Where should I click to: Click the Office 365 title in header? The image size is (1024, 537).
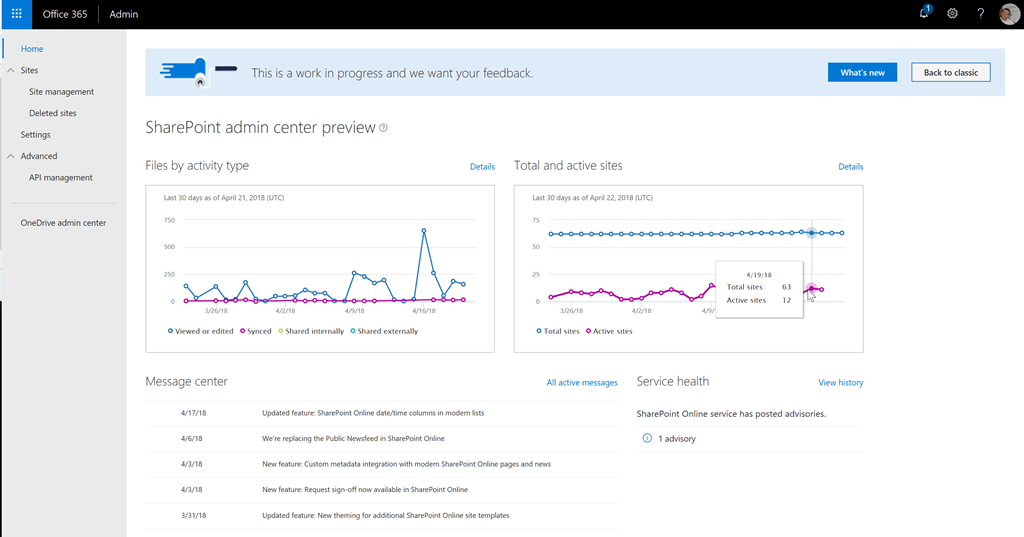click(x=65, y=14)
